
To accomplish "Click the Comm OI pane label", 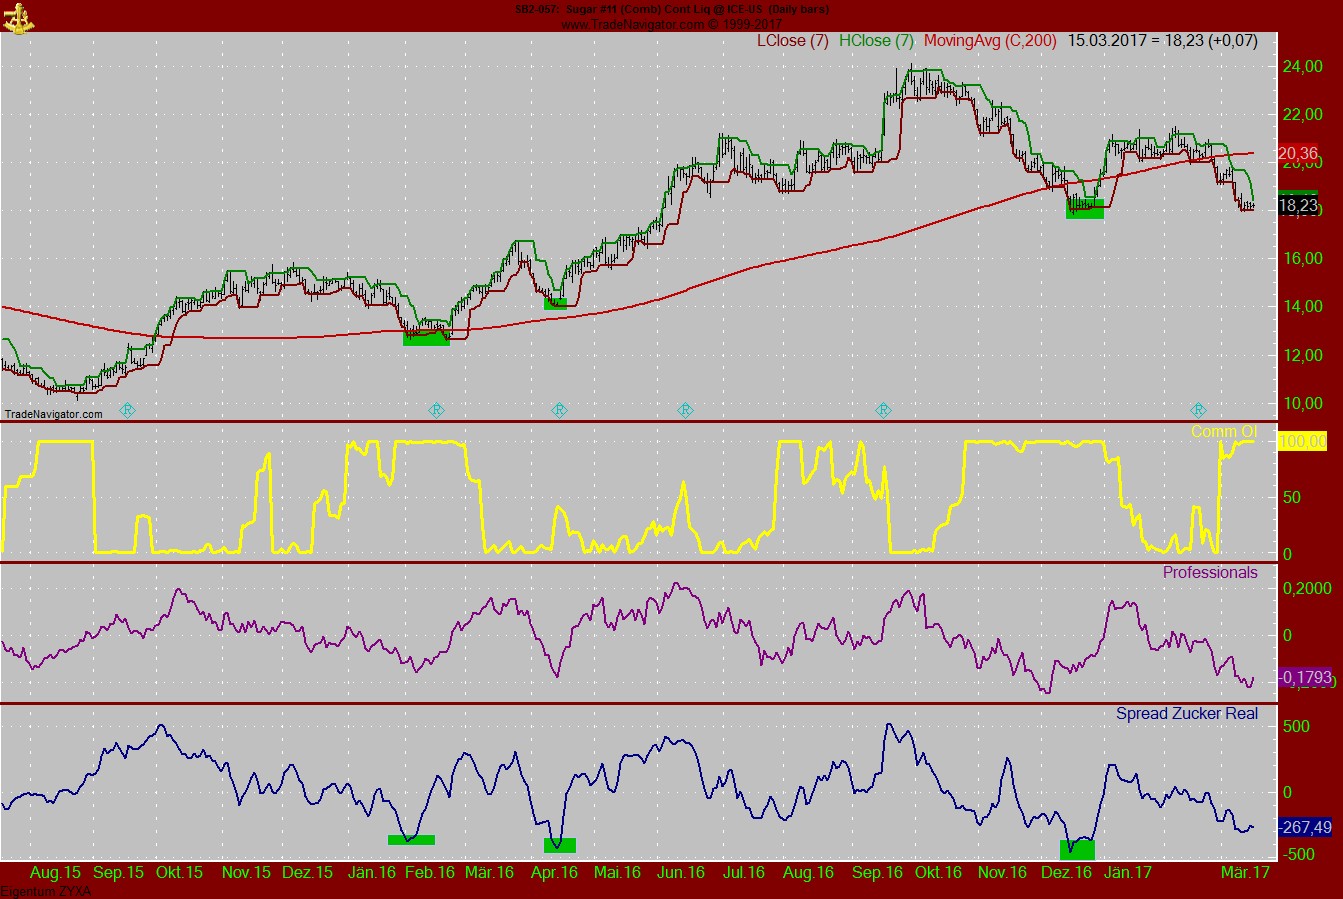I will click(1223, 432).
